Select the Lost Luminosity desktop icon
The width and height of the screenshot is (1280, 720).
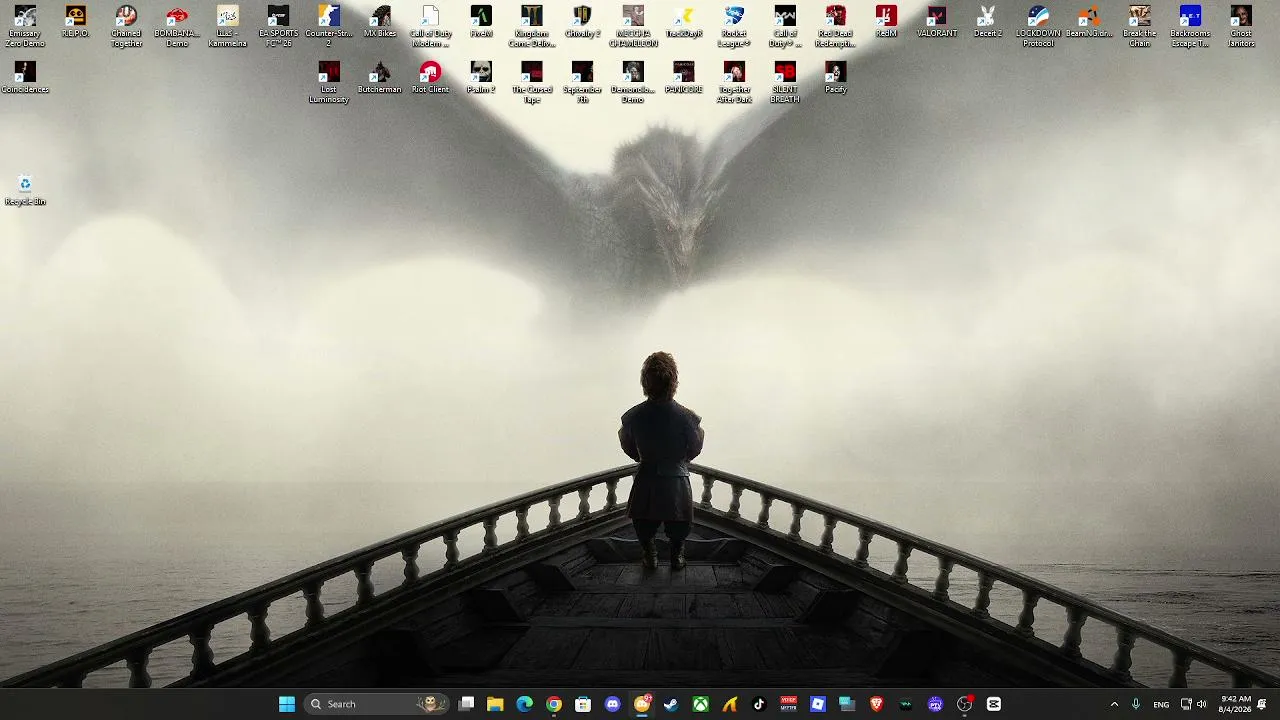(329, 82)
